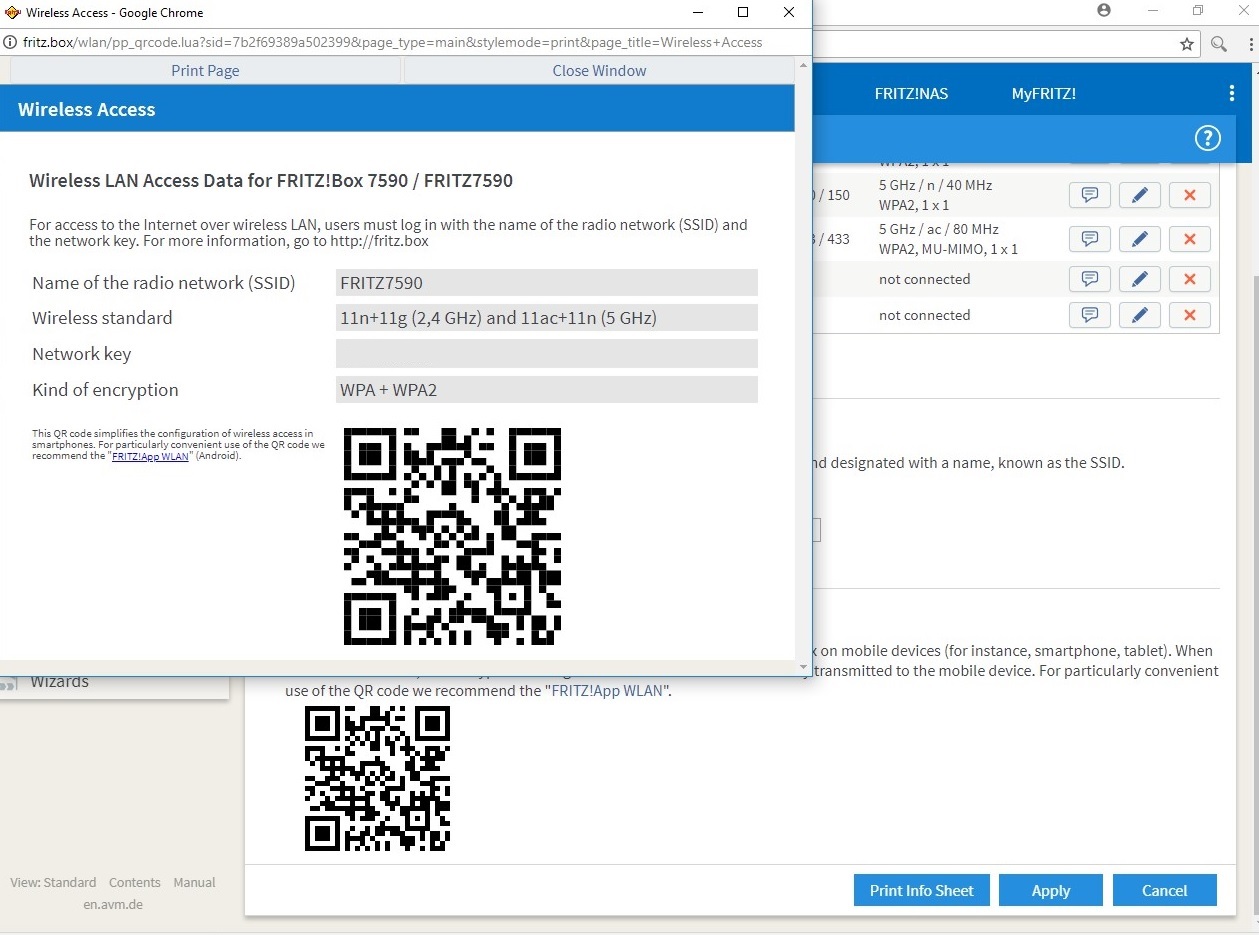Click the 'Kind of encryption' label

click(105, 390)
